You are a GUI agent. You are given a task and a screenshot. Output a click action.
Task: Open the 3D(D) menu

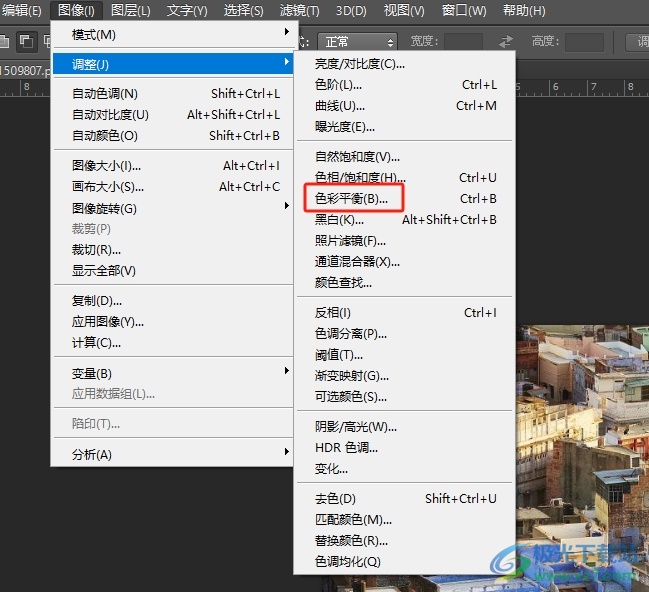coord(351,10)
